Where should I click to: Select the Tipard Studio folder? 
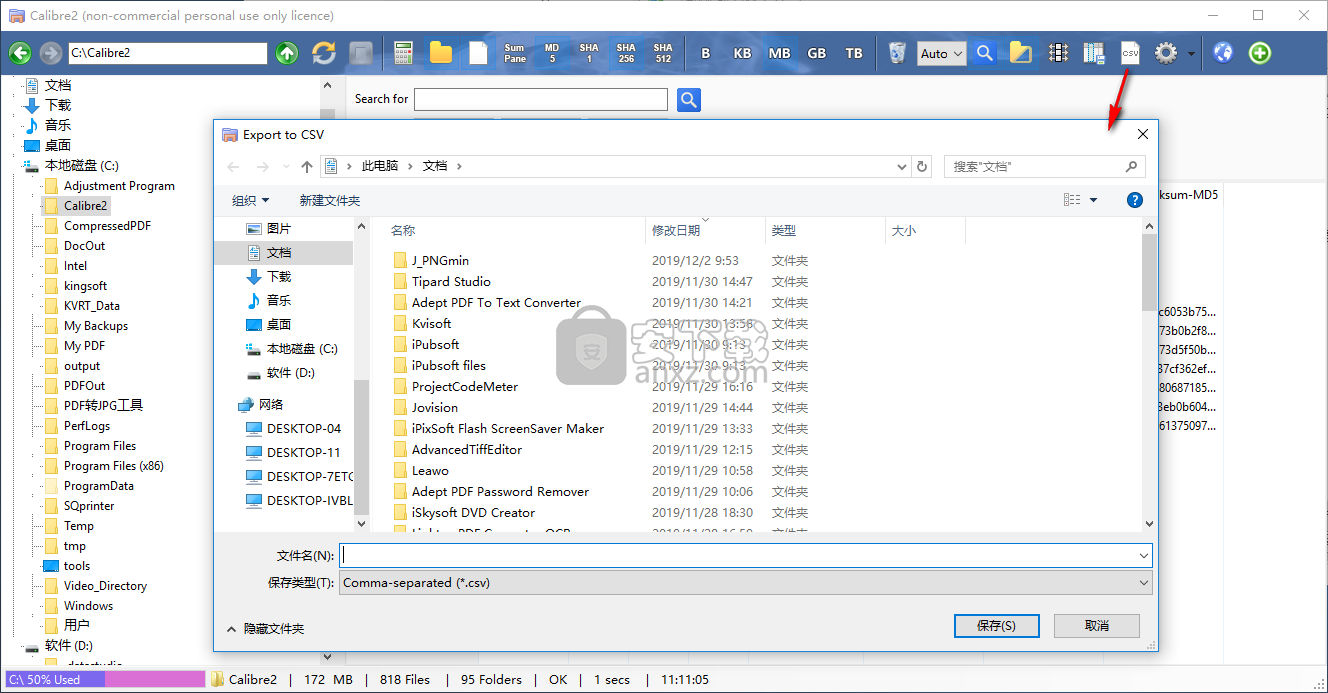click(x=451, y=282)
